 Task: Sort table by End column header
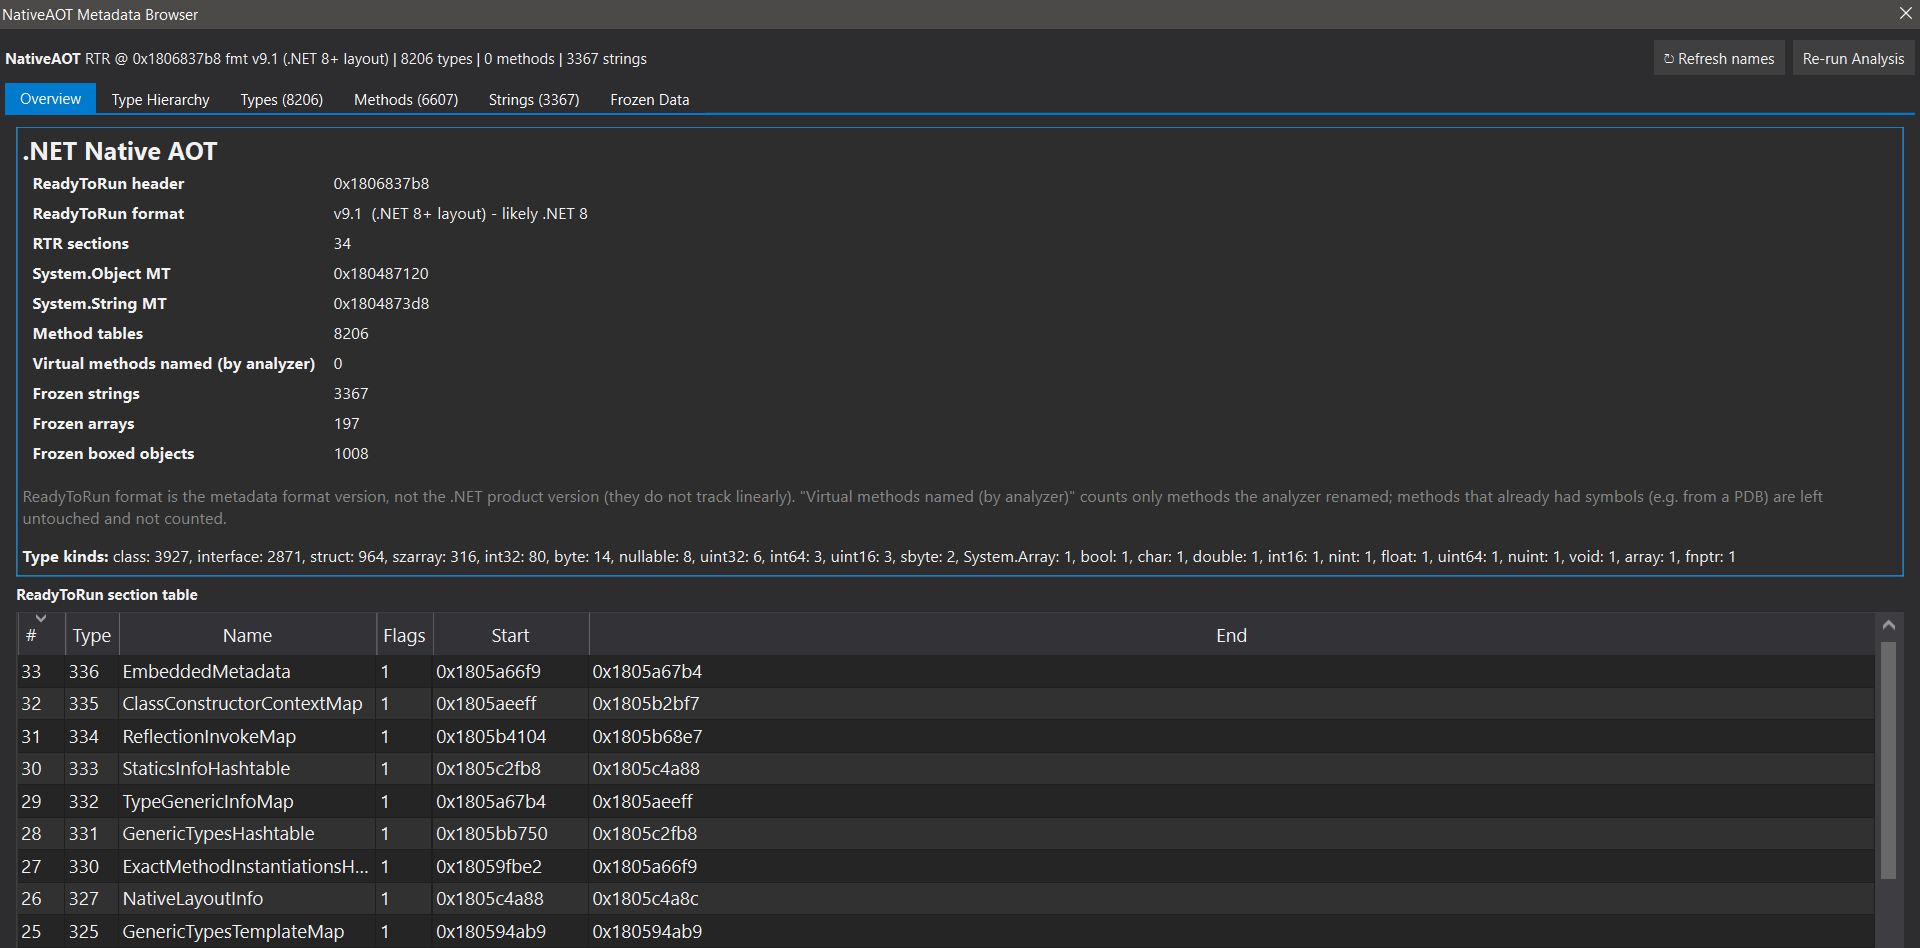tap(1231, 635)
